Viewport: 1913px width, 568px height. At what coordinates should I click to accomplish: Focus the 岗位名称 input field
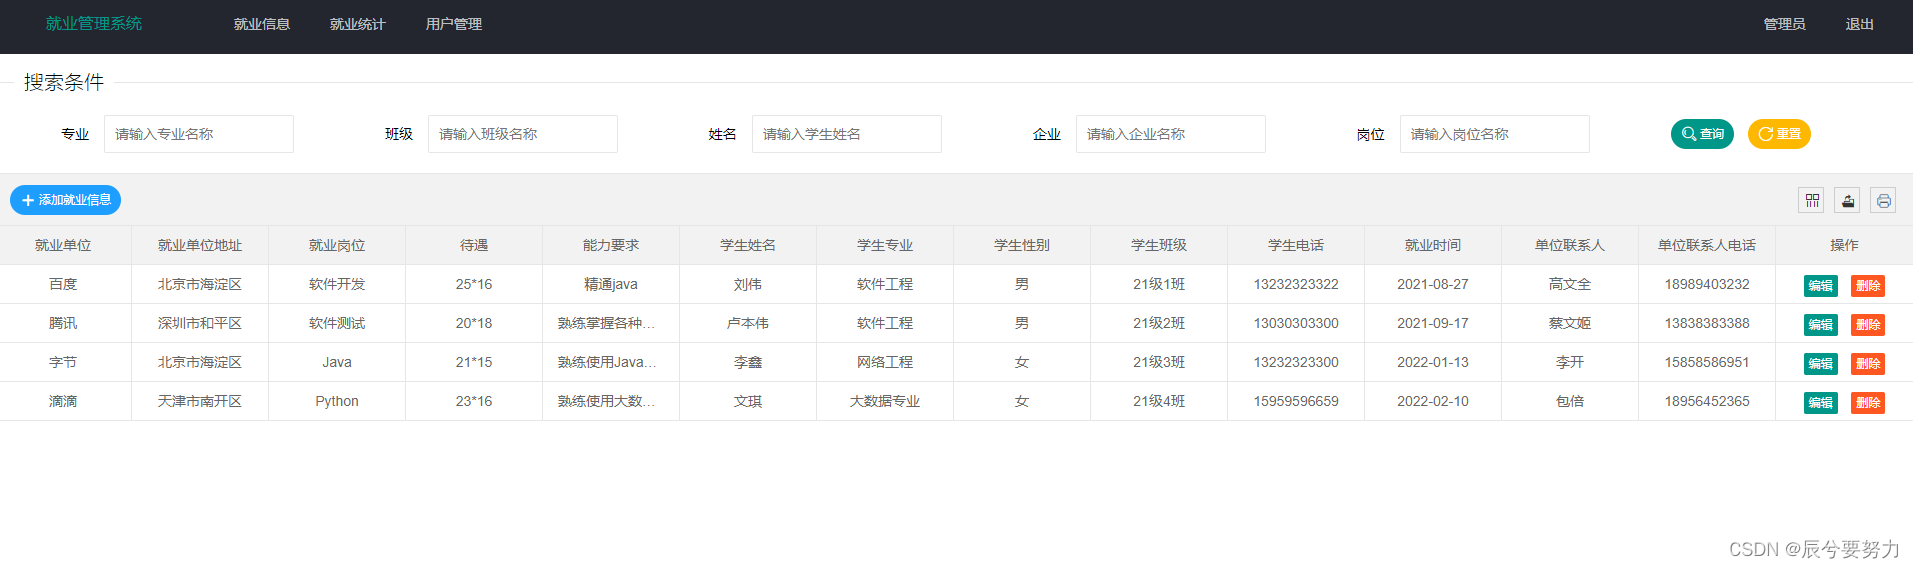tap(1495, 134)
